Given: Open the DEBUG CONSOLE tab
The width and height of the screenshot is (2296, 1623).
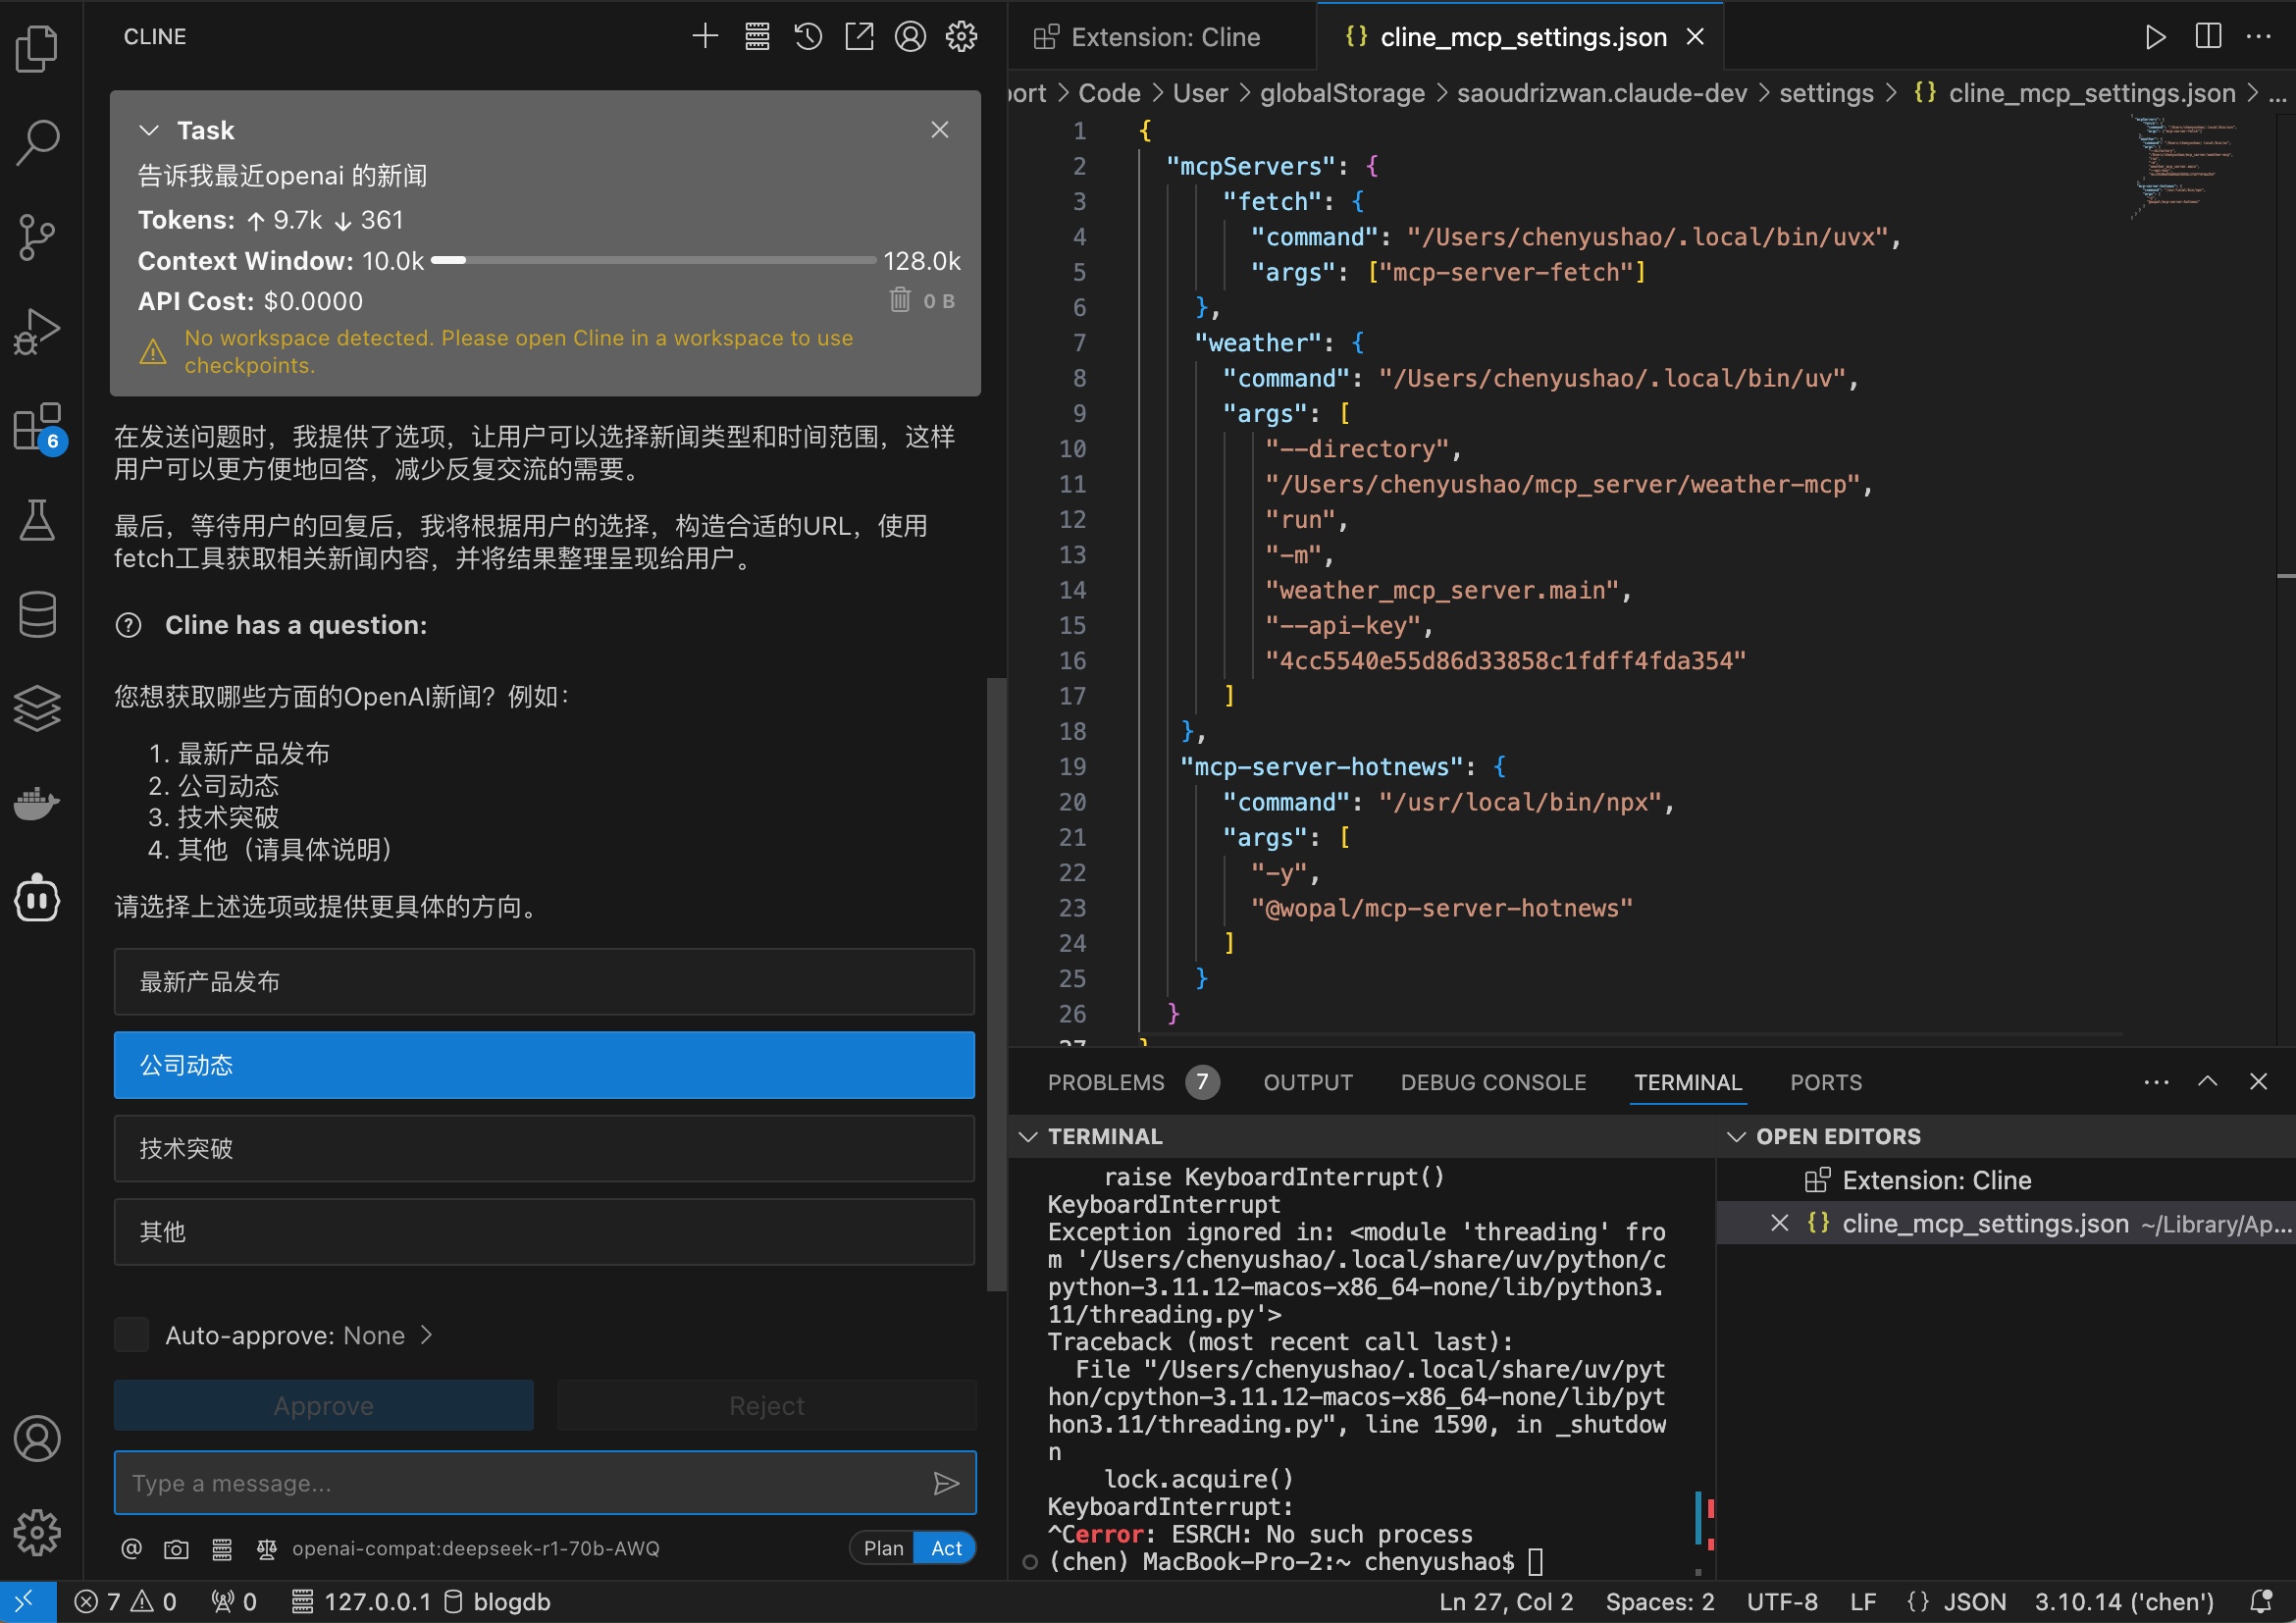Looking at the screenshot, I should coord(1493,1082).
